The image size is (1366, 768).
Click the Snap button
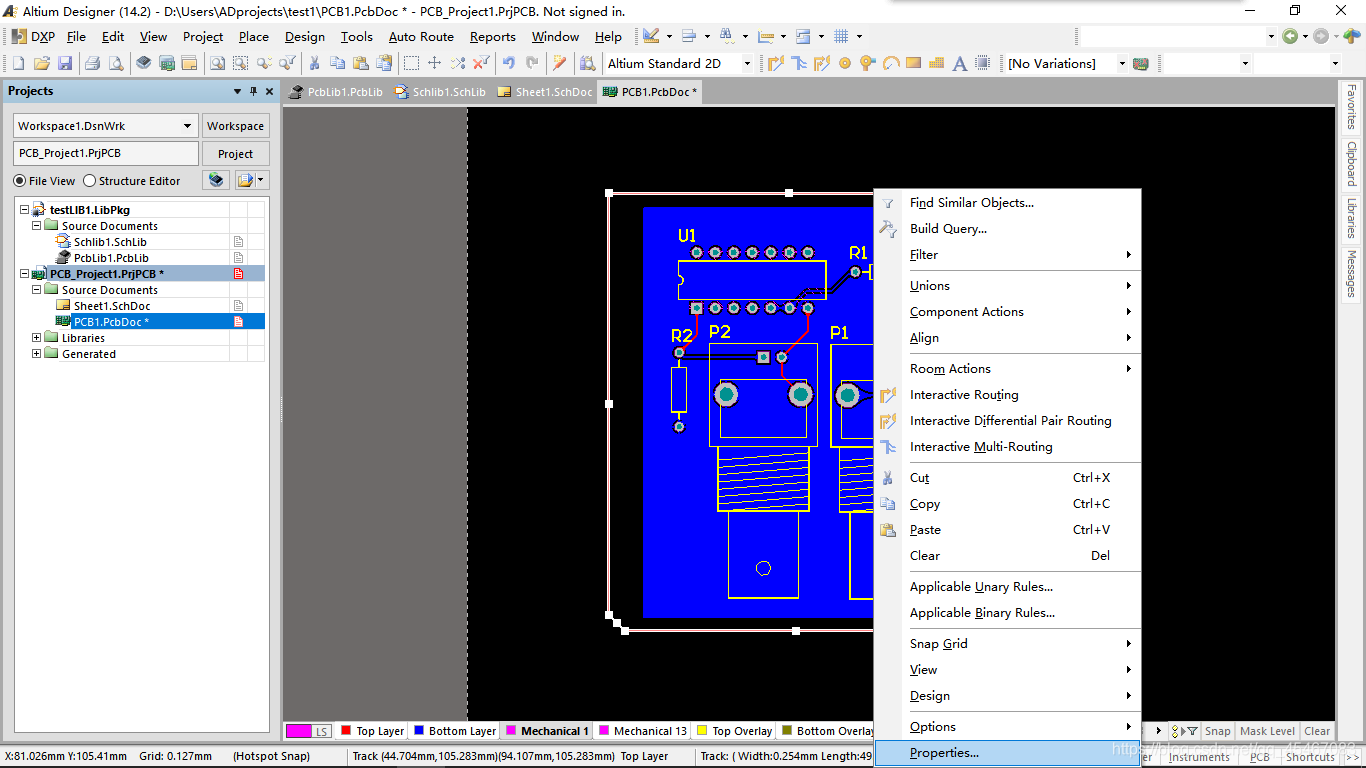[1217, 731]
